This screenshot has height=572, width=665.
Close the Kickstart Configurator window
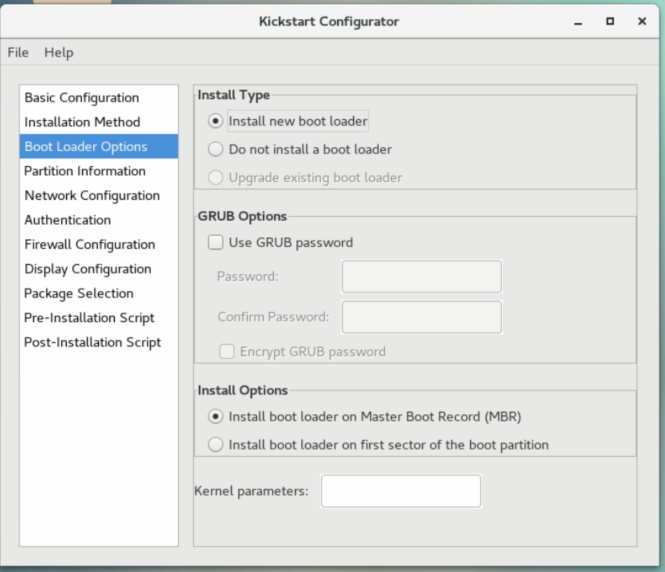pos(642,21)
